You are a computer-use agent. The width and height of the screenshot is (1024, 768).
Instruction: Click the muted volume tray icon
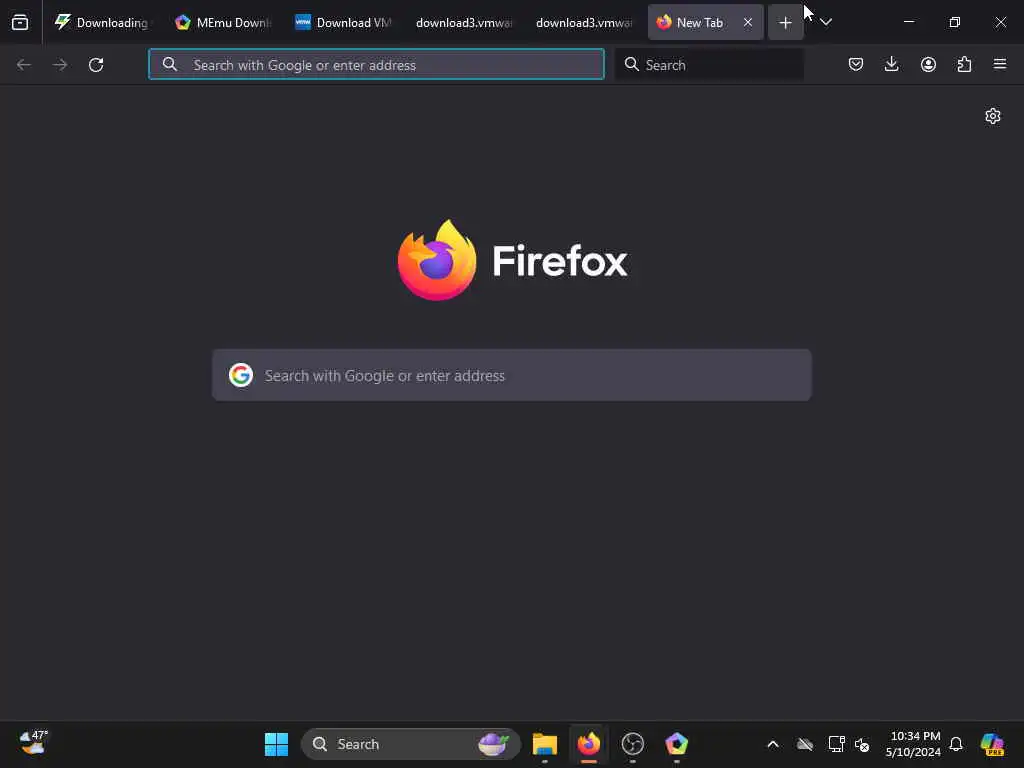(862, 744)
